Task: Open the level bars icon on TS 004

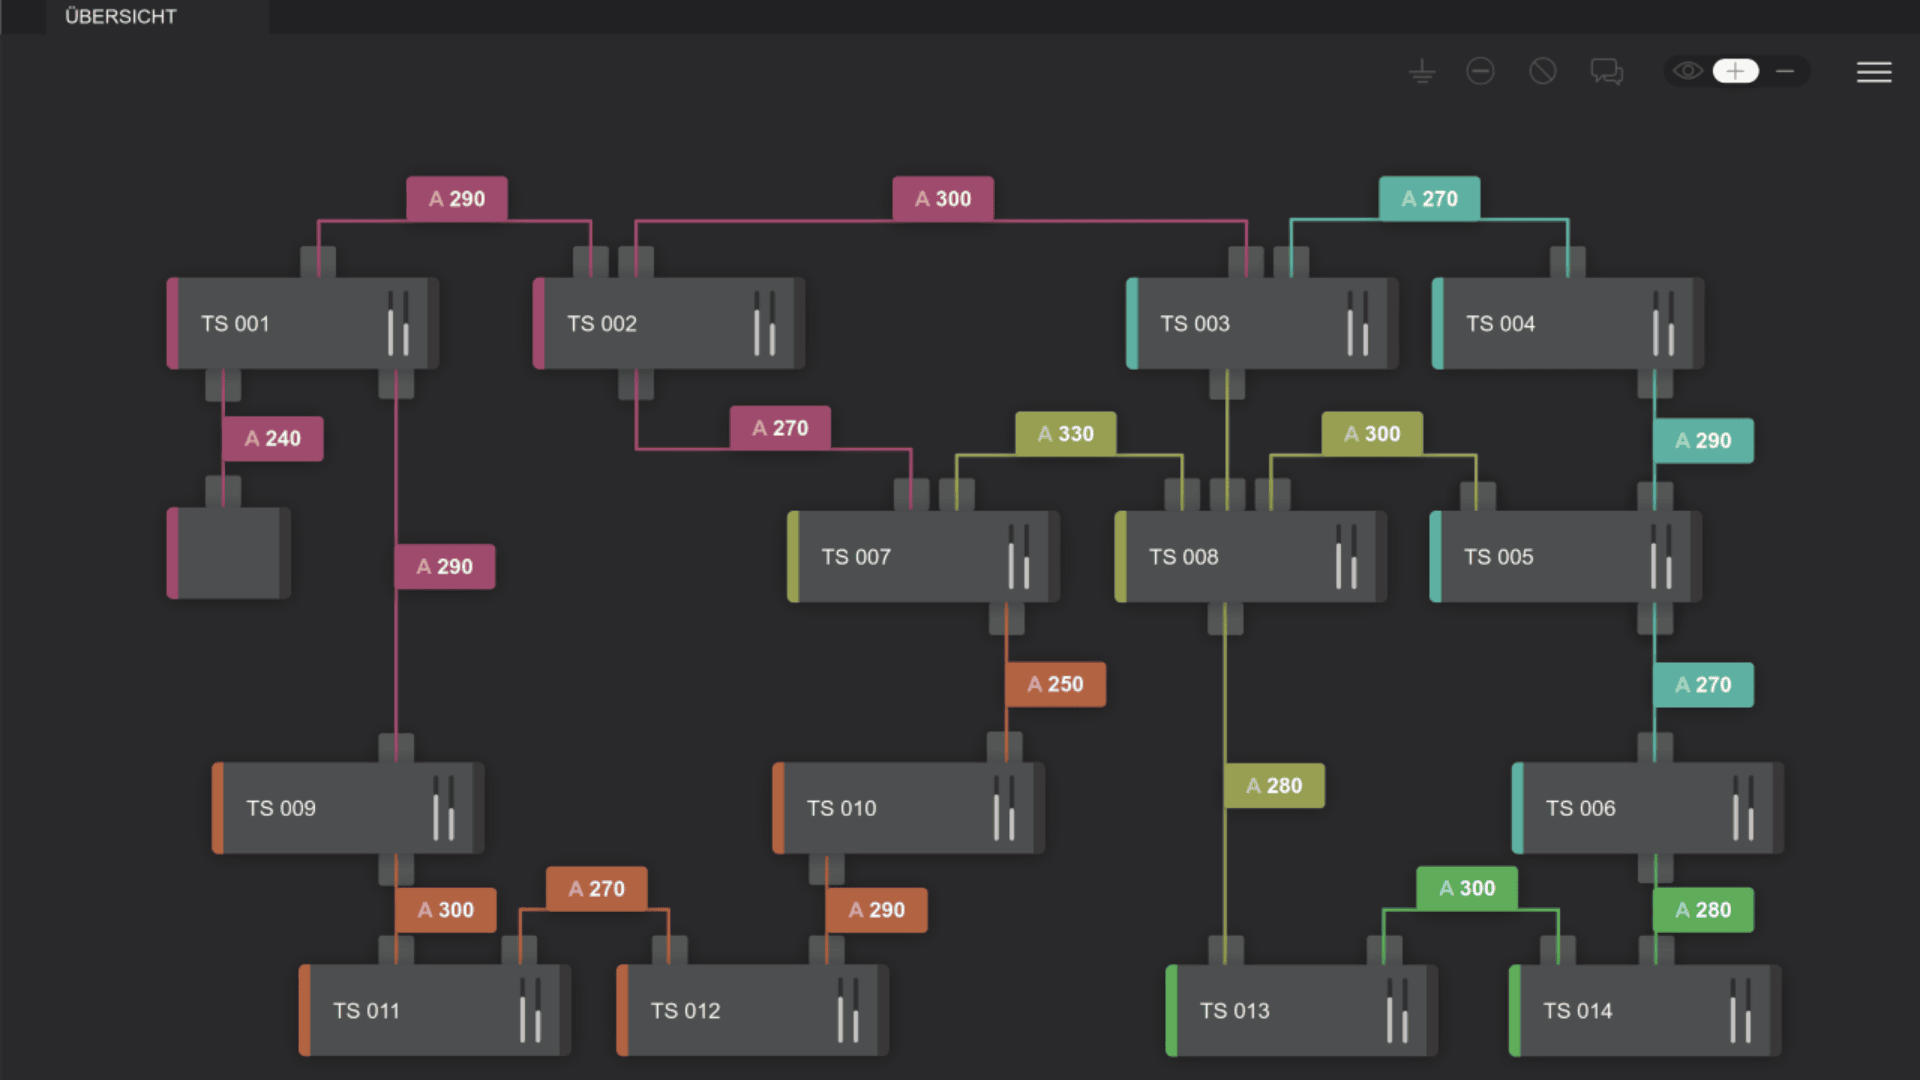Action: point(1663,323)
